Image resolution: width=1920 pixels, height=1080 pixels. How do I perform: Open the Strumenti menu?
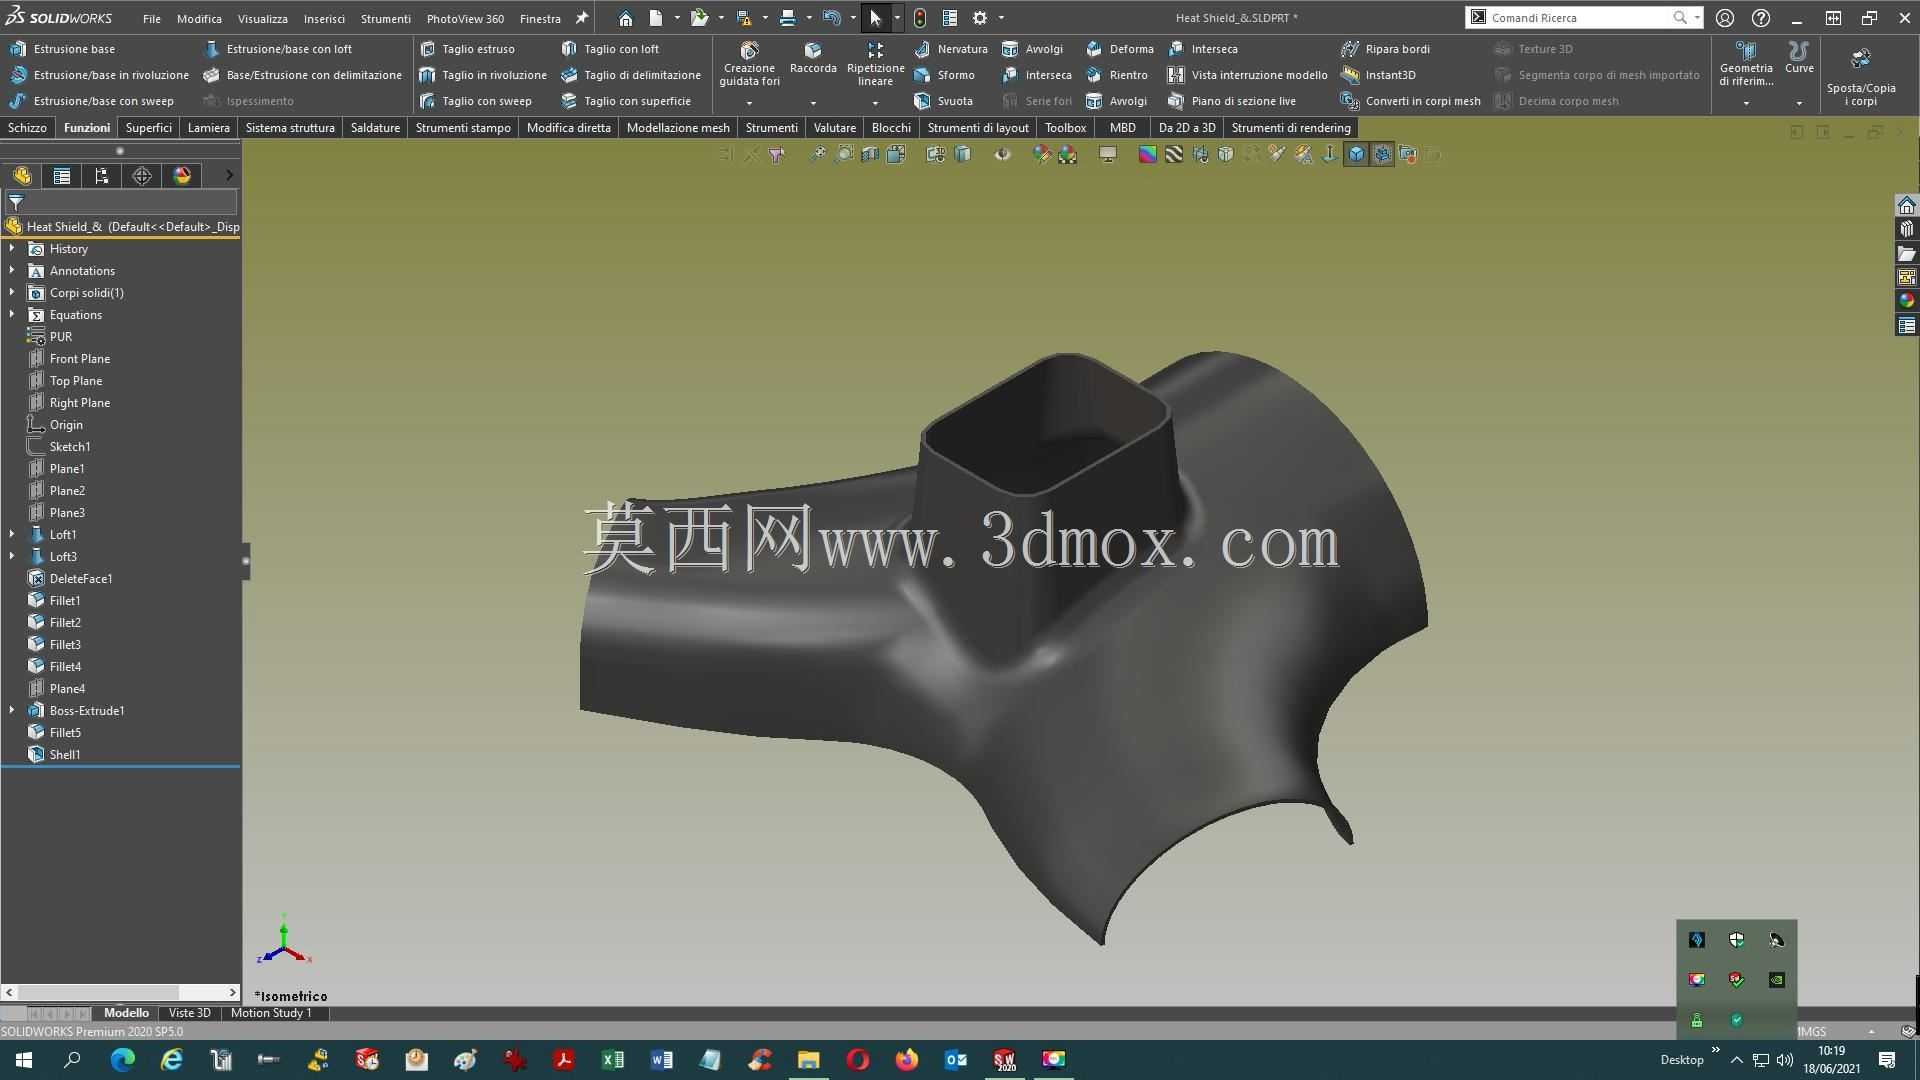[385, 18]
